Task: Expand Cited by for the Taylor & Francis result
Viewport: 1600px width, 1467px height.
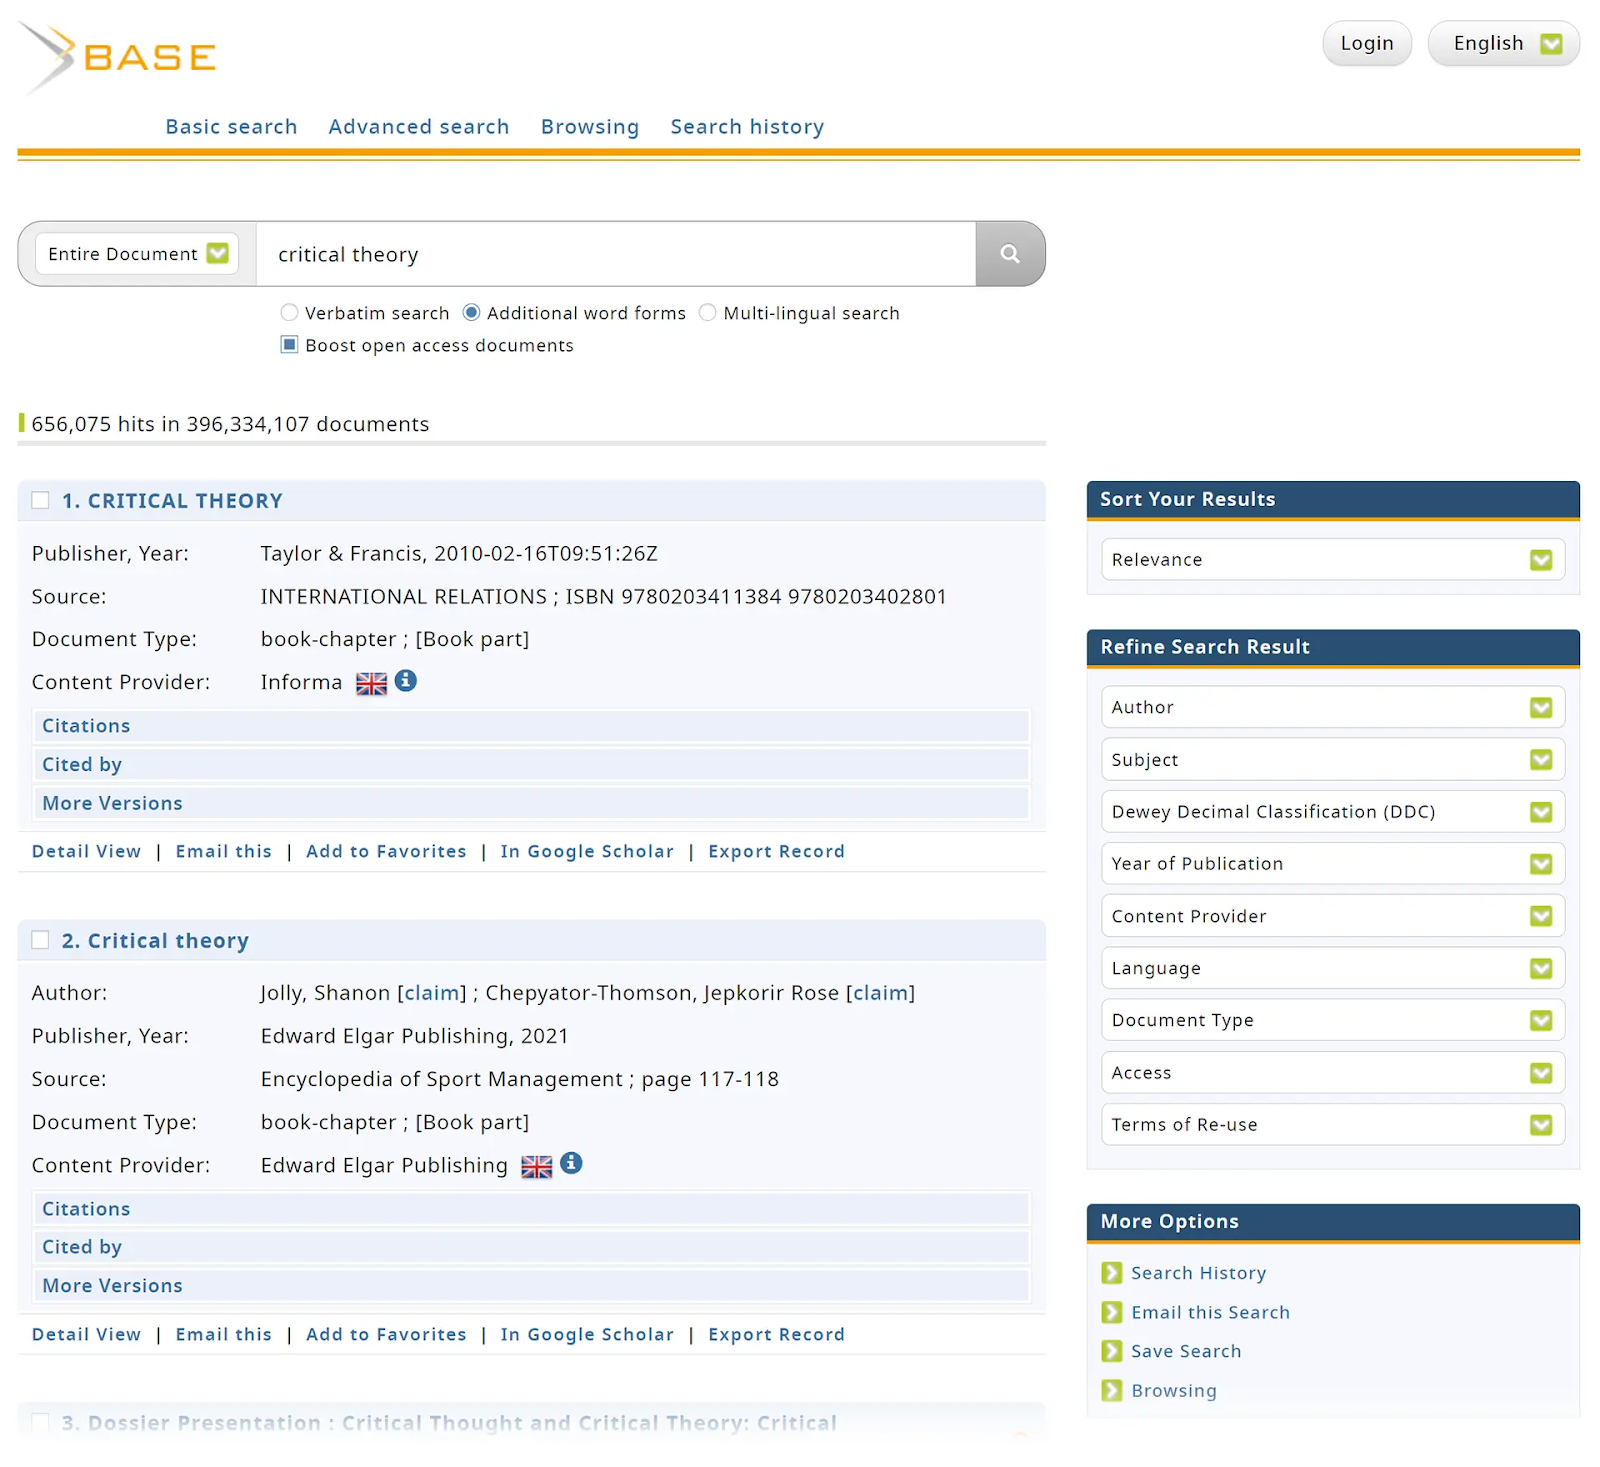Action: (532, 765)
